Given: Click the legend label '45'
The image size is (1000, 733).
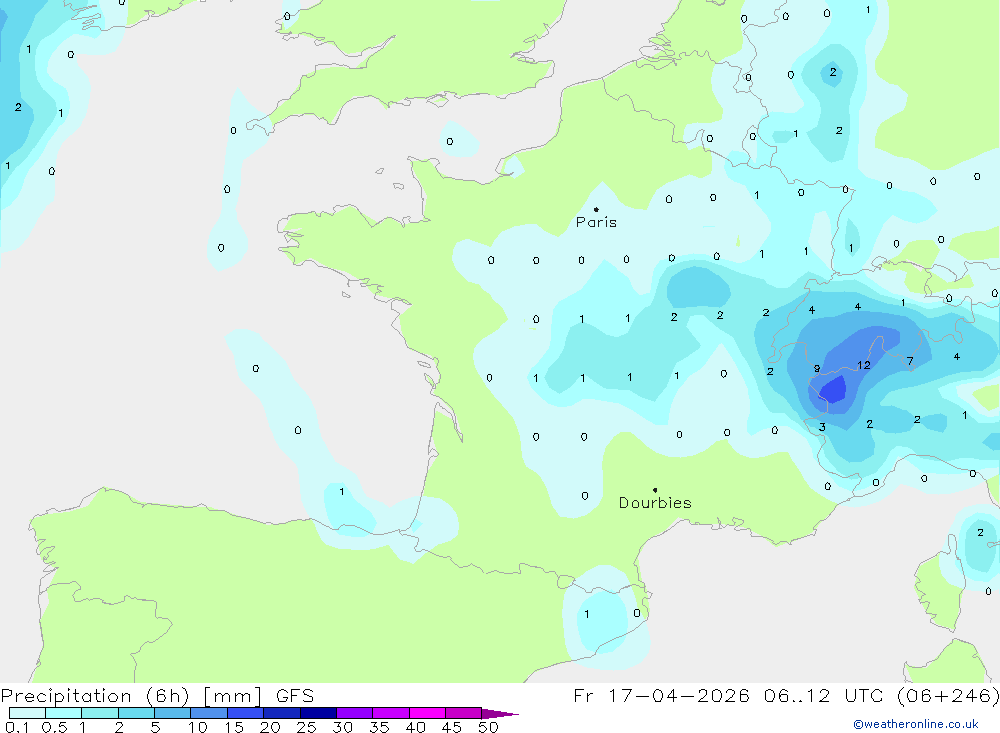Looking at the screenshot, I should pos(452,727).
